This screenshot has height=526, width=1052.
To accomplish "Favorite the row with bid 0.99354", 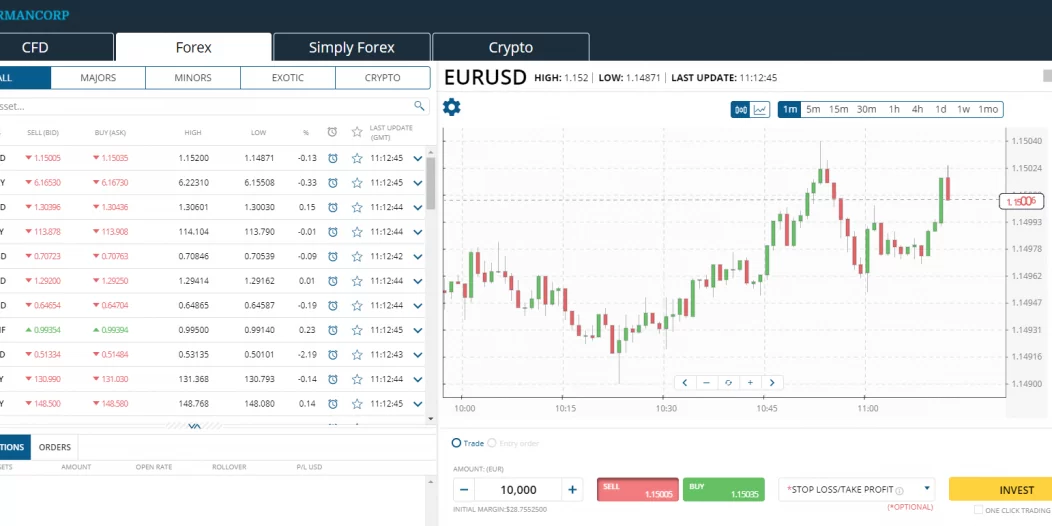I will click(x=357, y=330).
